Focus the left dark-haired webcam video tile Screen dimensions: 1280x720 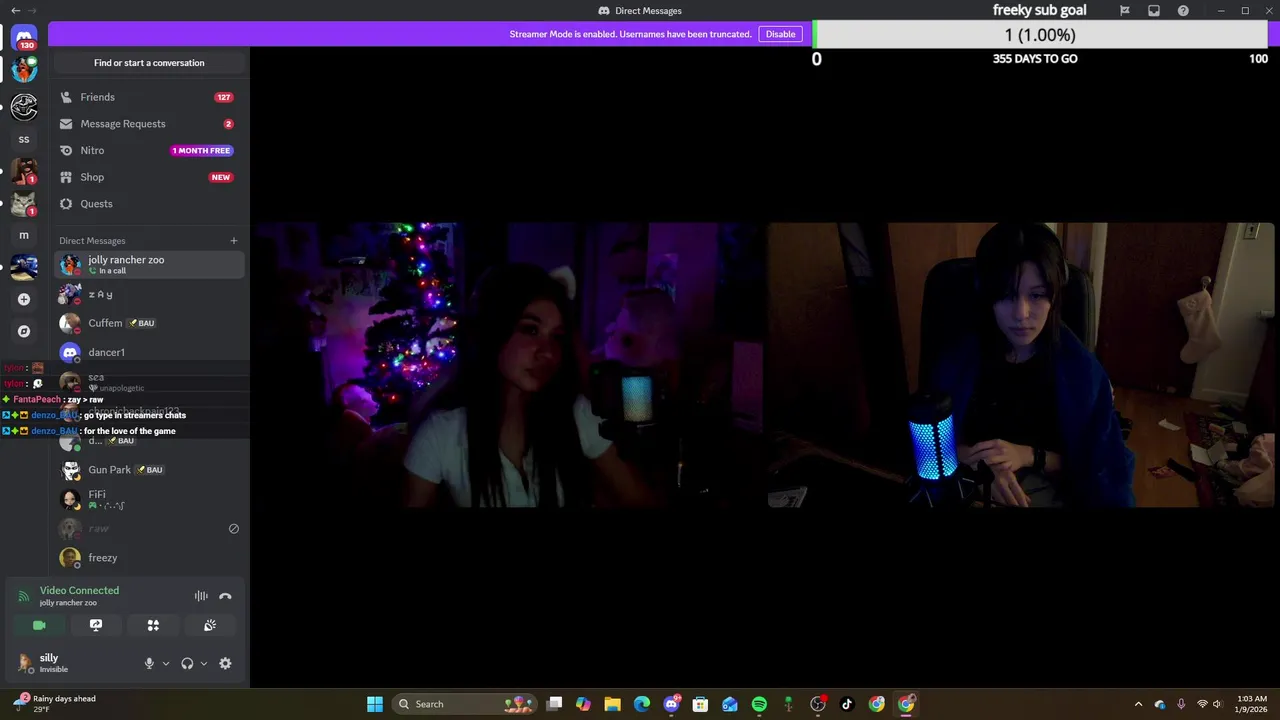[508, 365]
